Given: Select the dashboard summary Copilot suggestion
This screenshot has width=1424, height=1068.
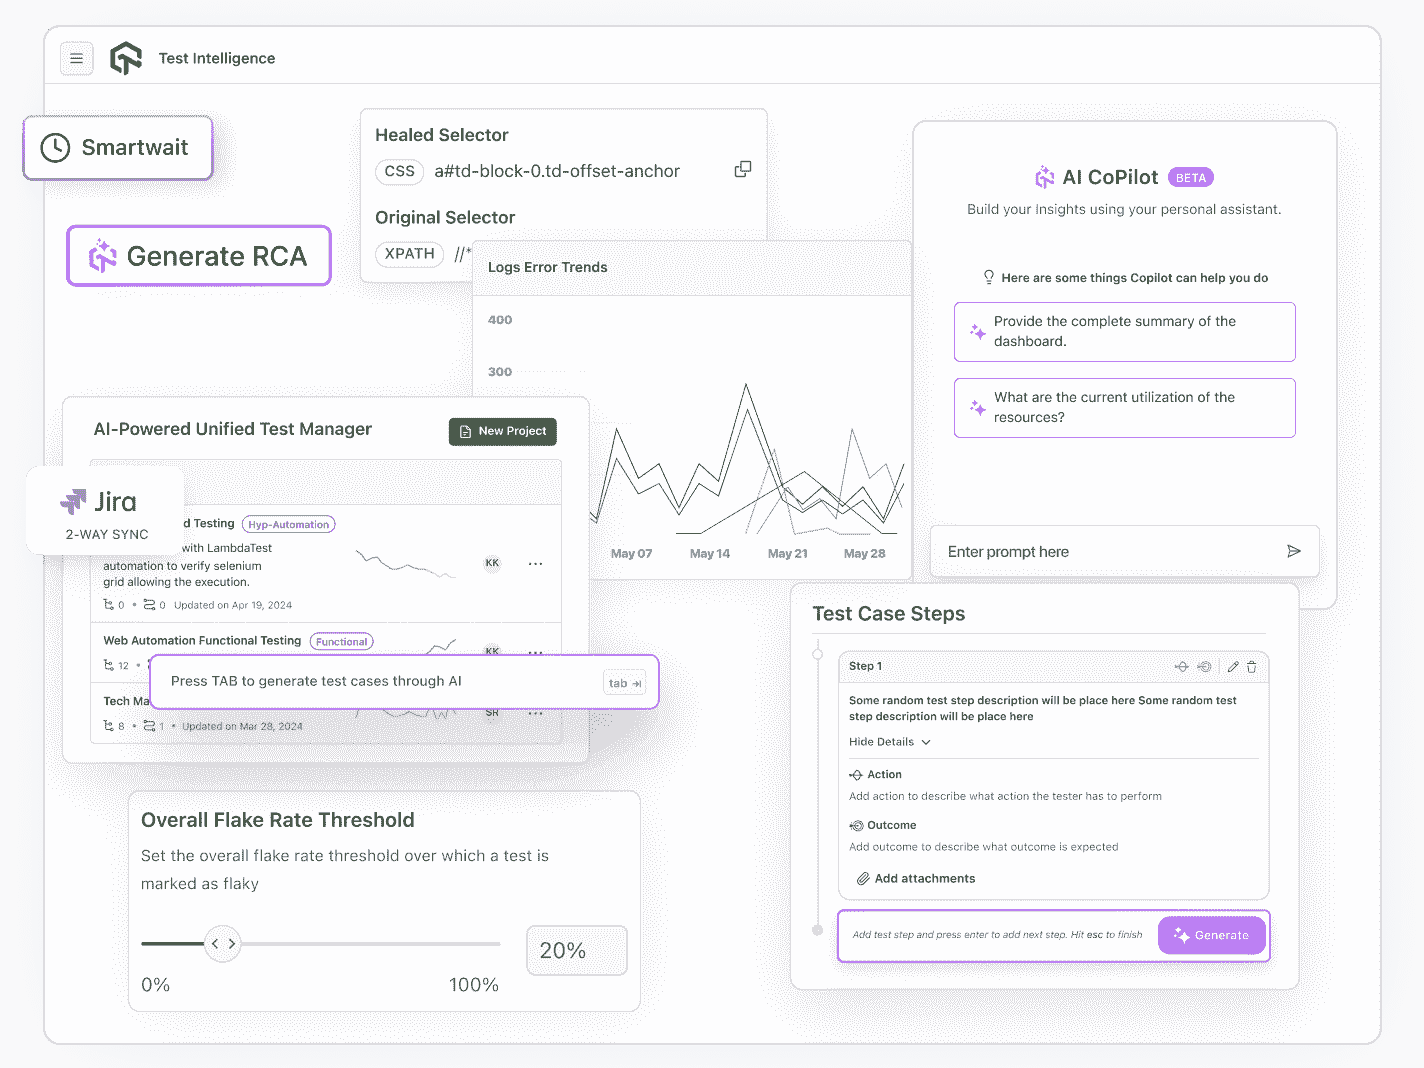Looking at the screenshot, I should 1124,331.
